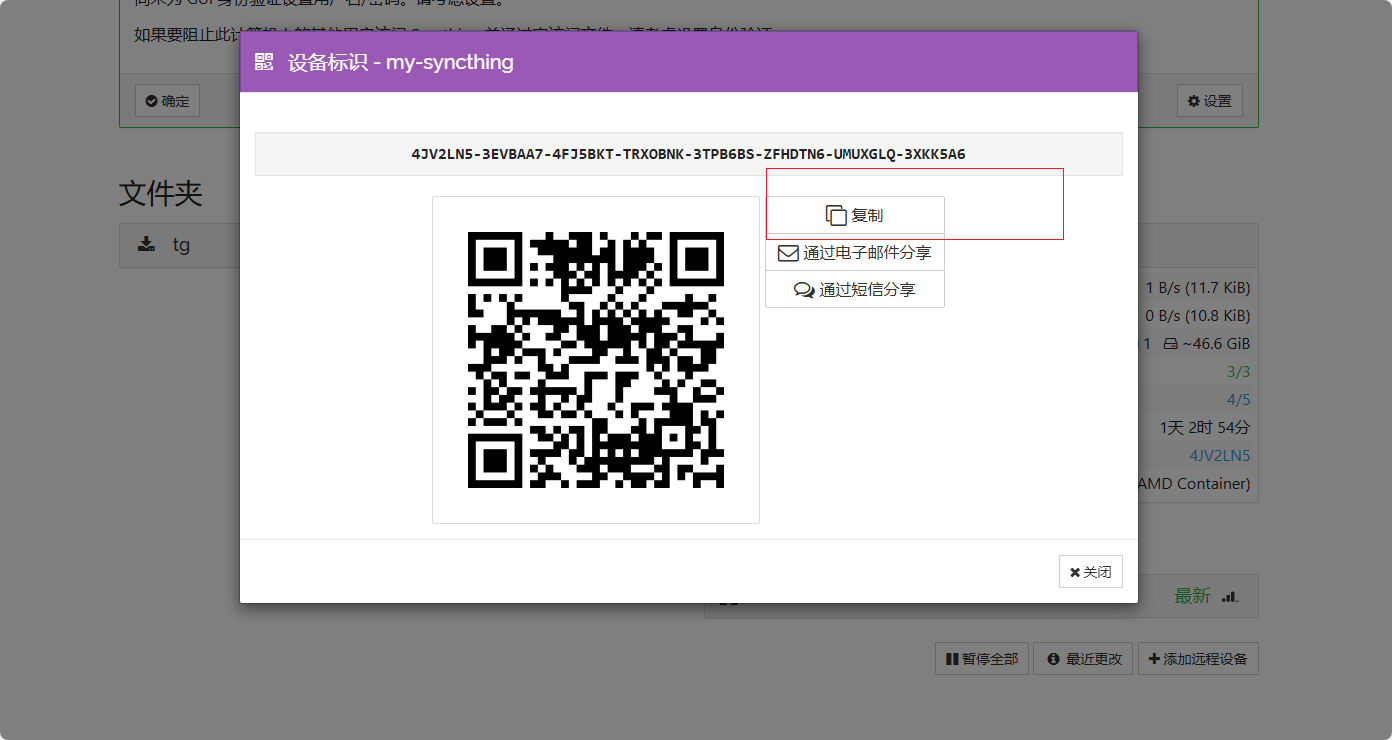Click the ~46.6 GiB local state value
Screen dimensions: 1392x740
[x=1217, y=344]
